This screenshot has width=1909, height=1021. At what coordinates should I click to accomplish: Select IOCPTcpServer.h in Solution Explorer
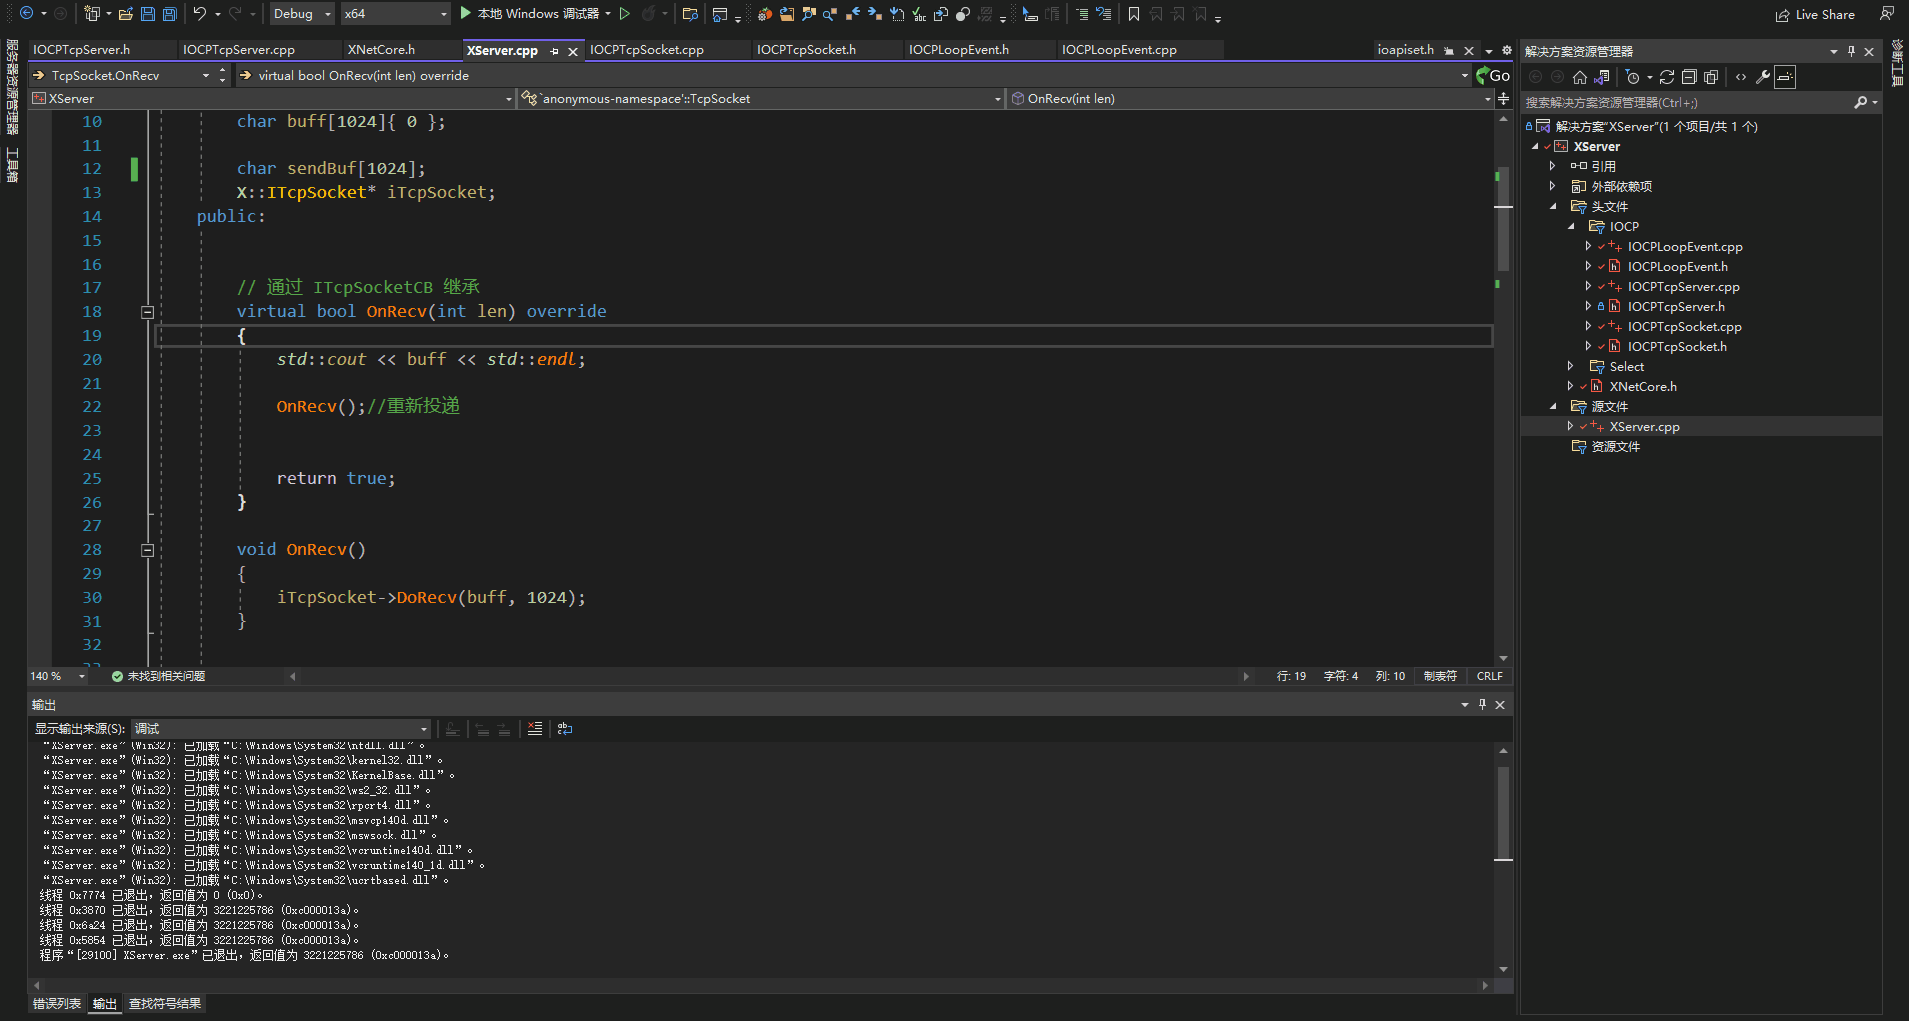(x=1676, y=307)
